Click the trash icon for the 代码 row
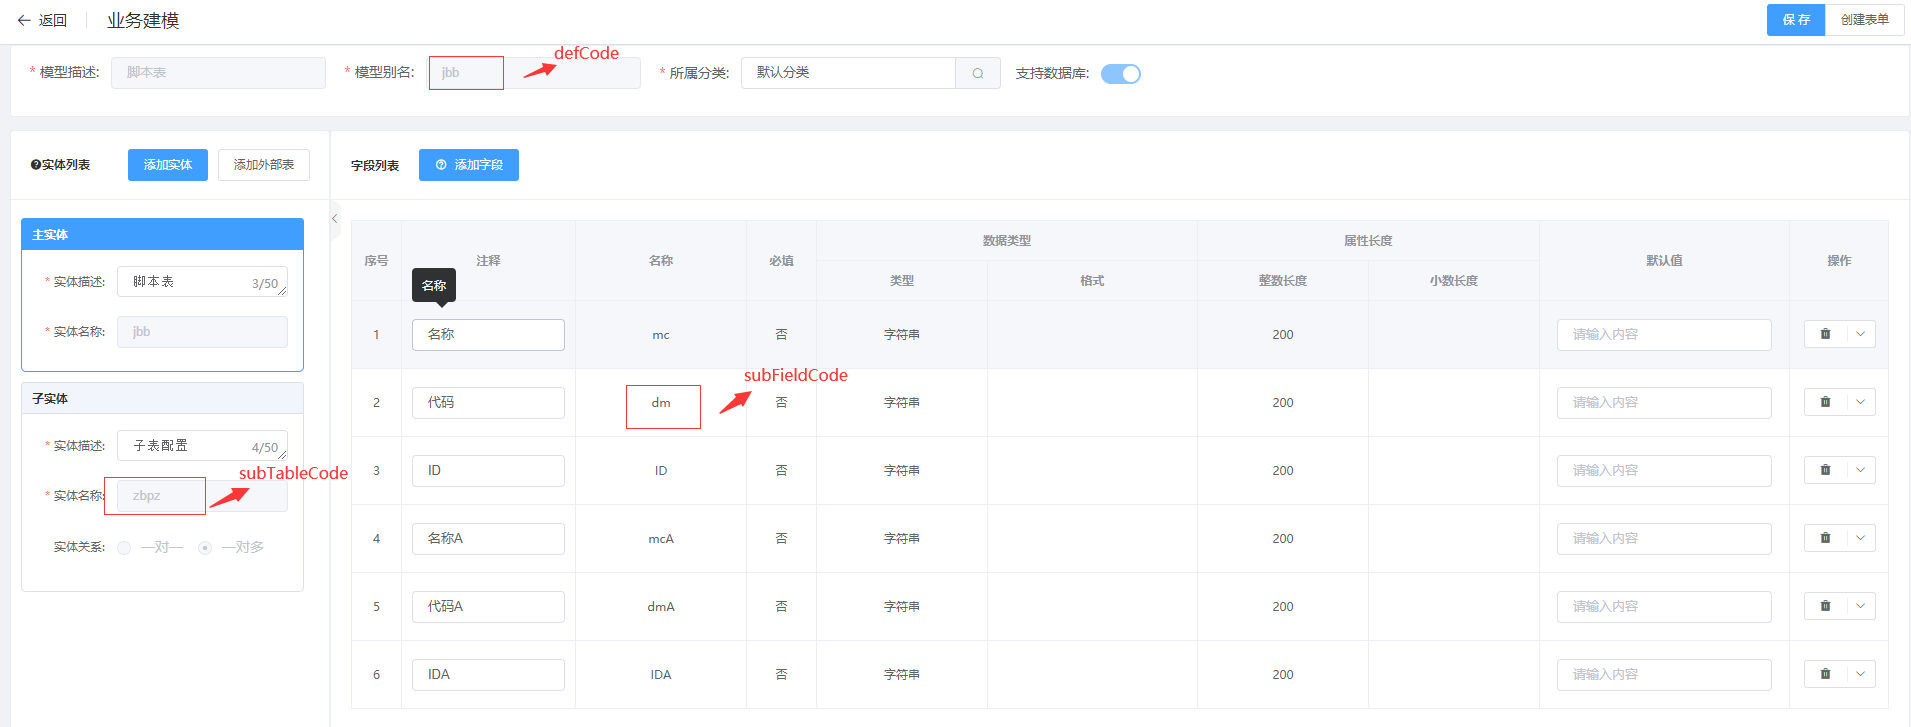1911x727 pixels. pos(1825,402)
